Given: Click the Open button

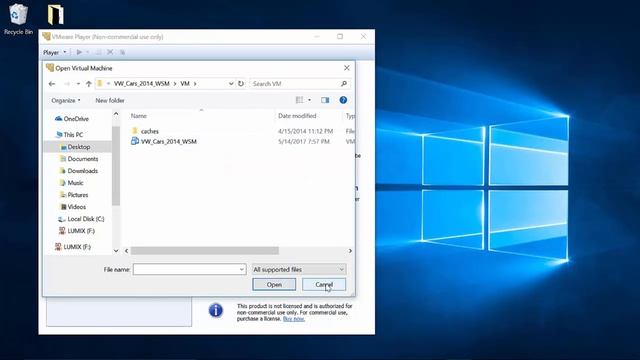Looking at the screenshot, I should (x=274, y=284).
